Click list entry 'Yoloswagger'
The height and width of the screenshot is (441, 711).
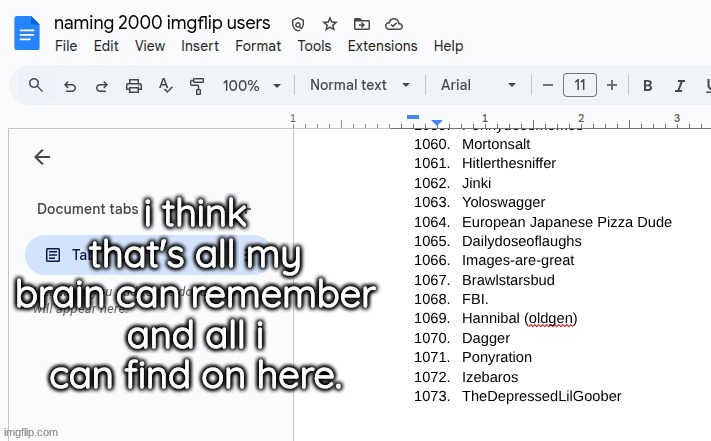click(x=503, y=202)
